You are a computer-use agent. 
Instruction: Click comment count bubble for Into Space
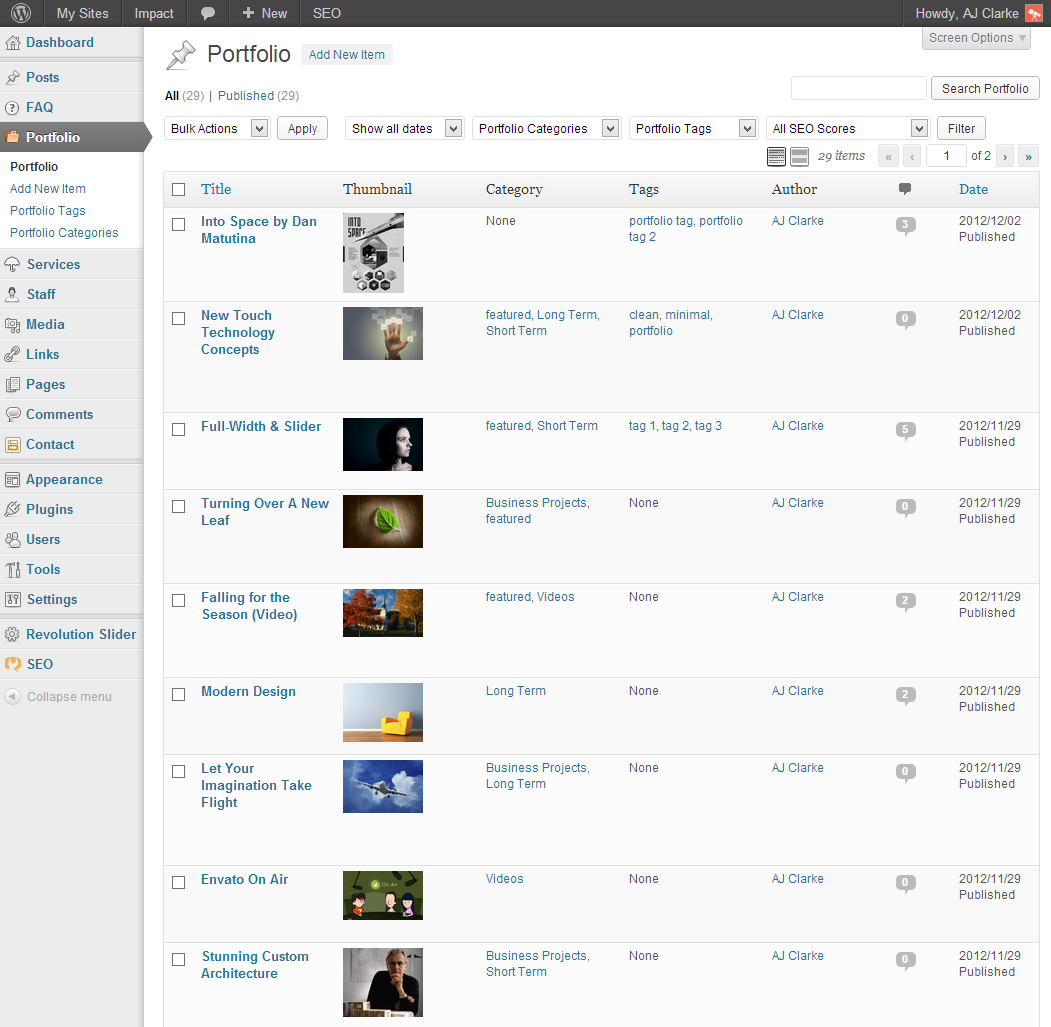905,226
